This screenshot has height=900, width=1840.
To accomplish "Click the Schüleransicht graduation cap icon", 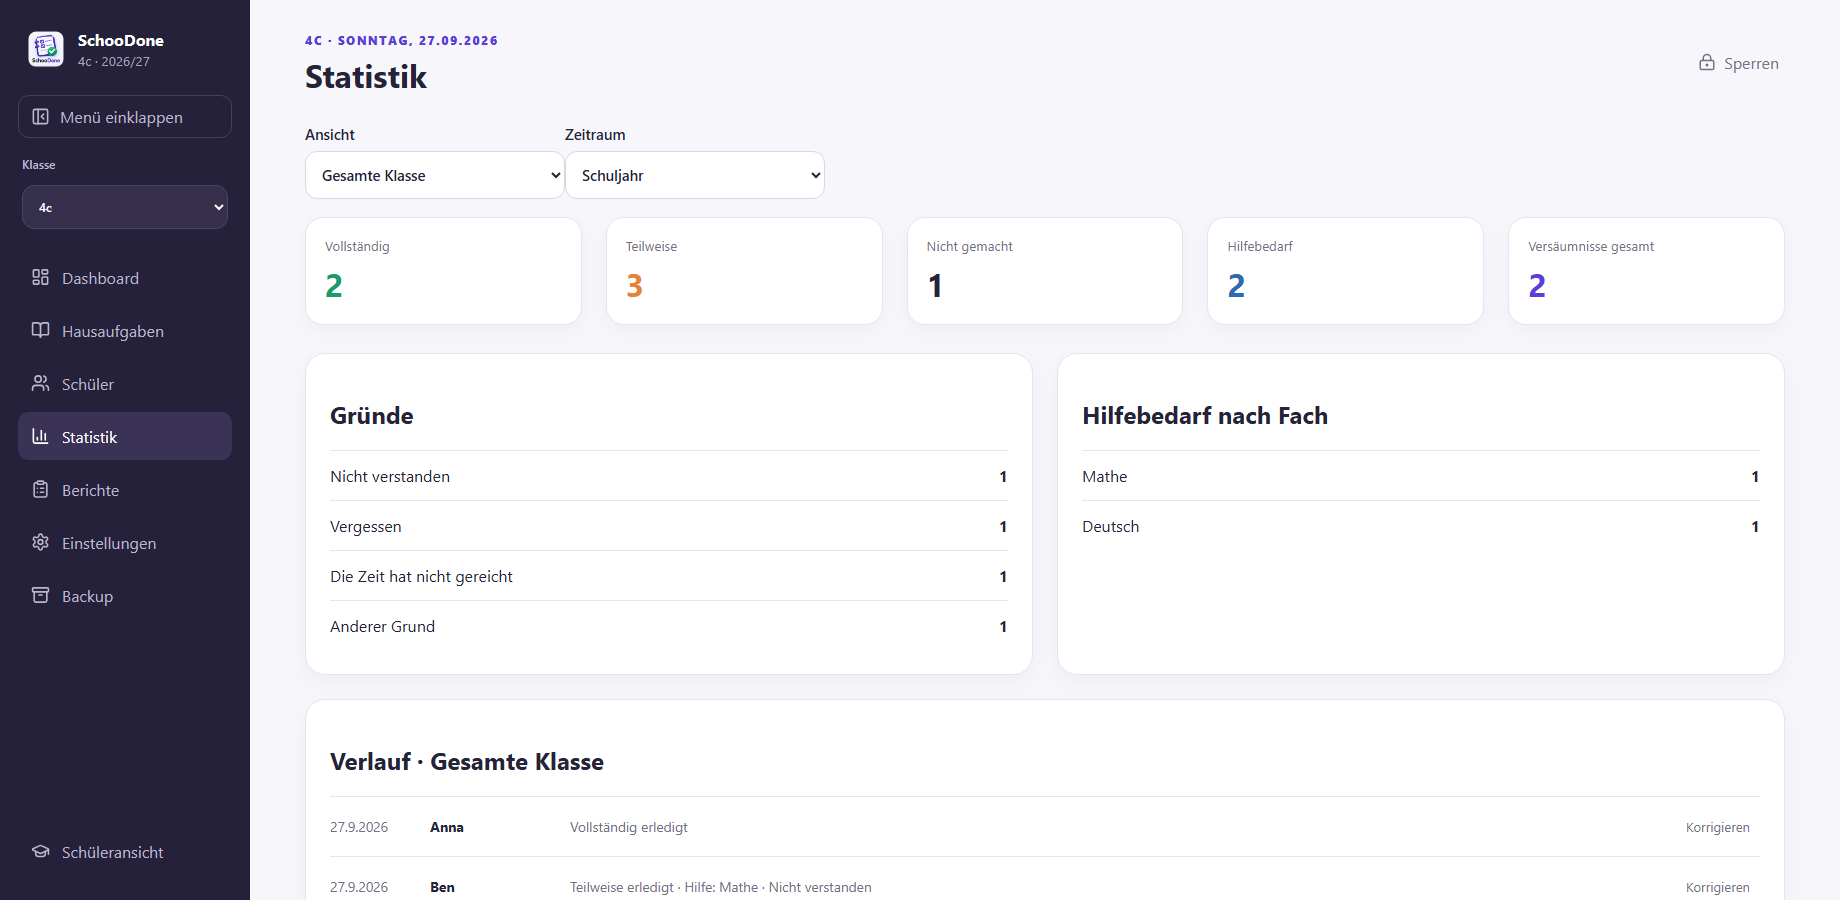I will point(40,851).
